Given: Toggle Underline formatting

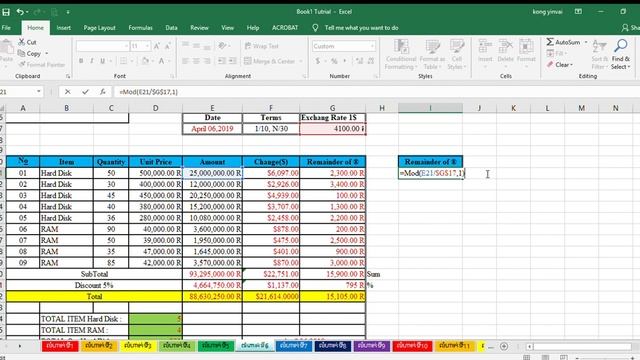Looking at the screenshot, I should point(102,61).
